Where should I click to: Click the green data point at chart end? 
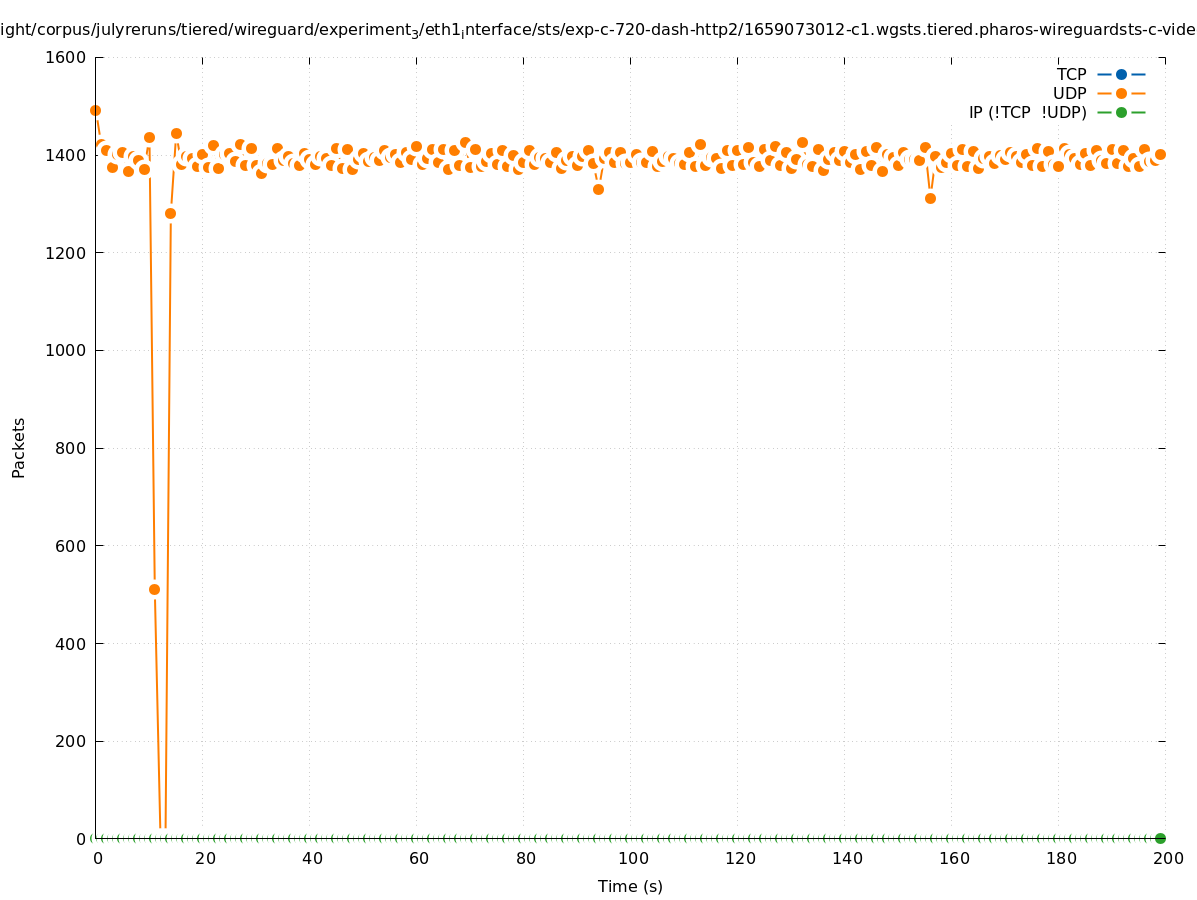tap(1160, 838)
